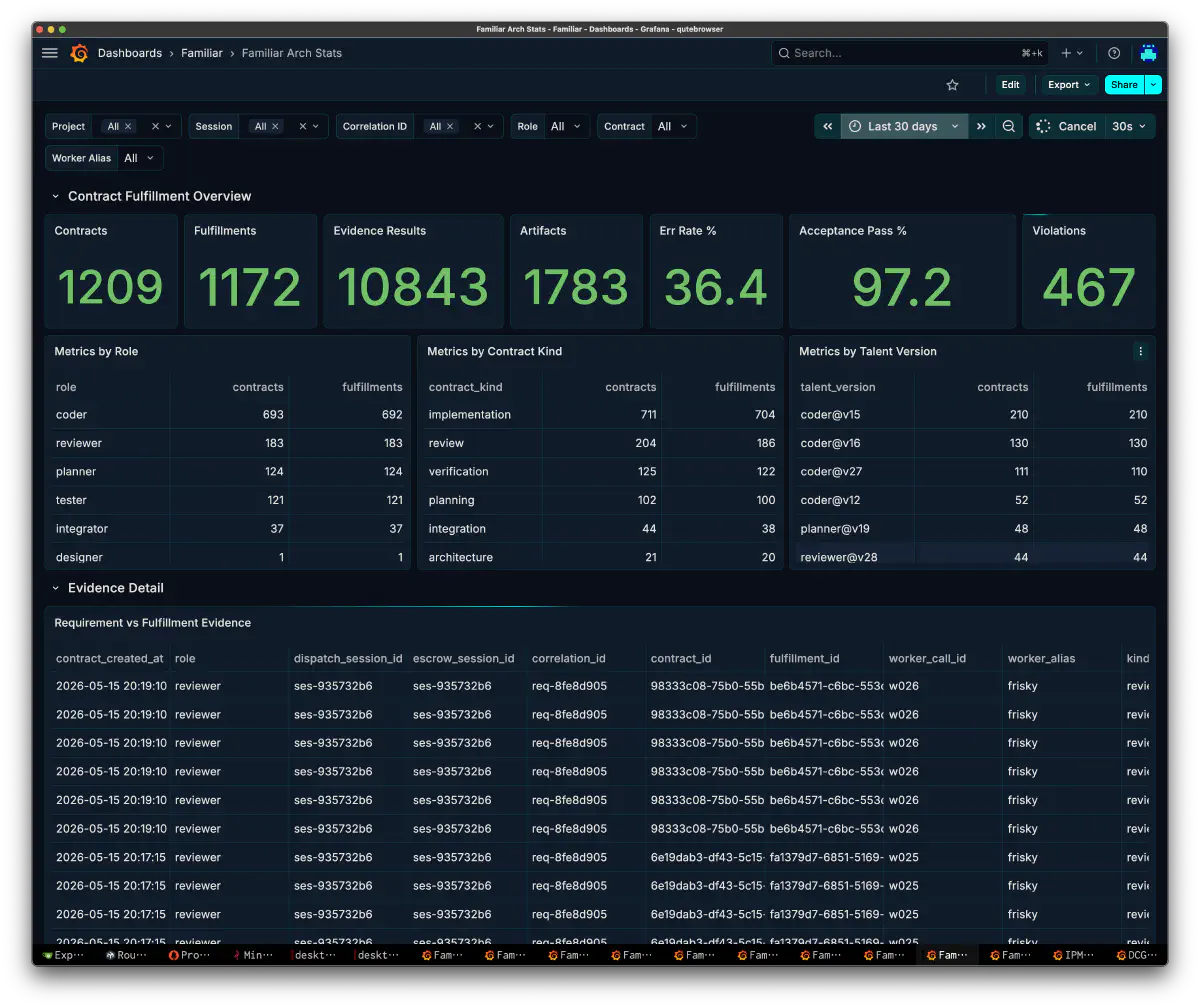Expand the Project variable dropdown
Image resolution: width=1200 pixels, height=1008 pixels.
click(x=169, y=127)
